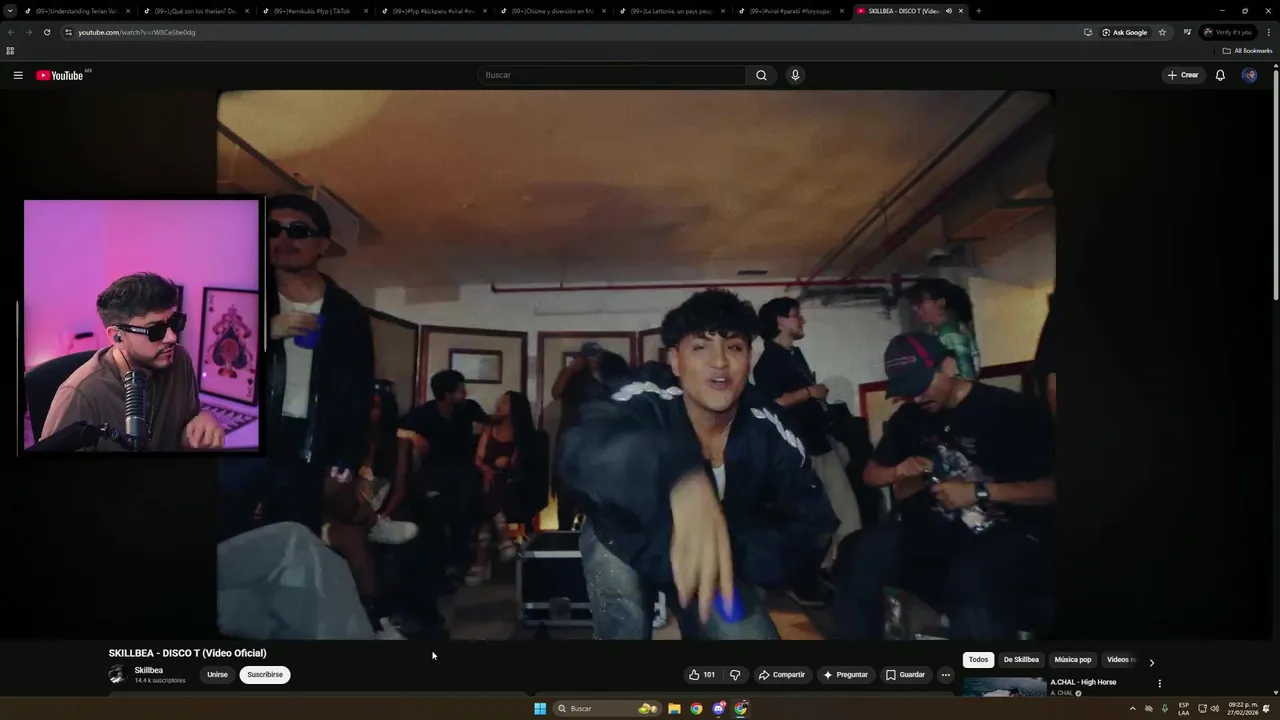The width and height of the screenshot is (1280, 720).
Task: Open the YouTube hamburger guide menu
Action: coord(18,75)
